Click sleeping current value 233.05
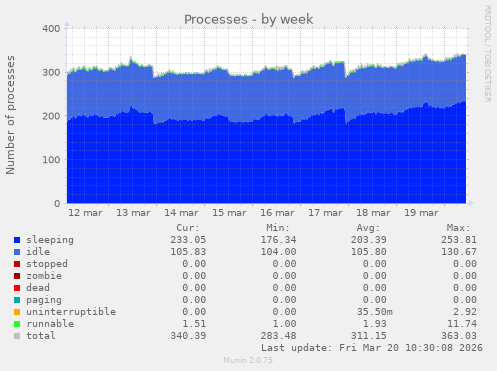This screenshot has width=497, height=371. (x=188, y=240)
